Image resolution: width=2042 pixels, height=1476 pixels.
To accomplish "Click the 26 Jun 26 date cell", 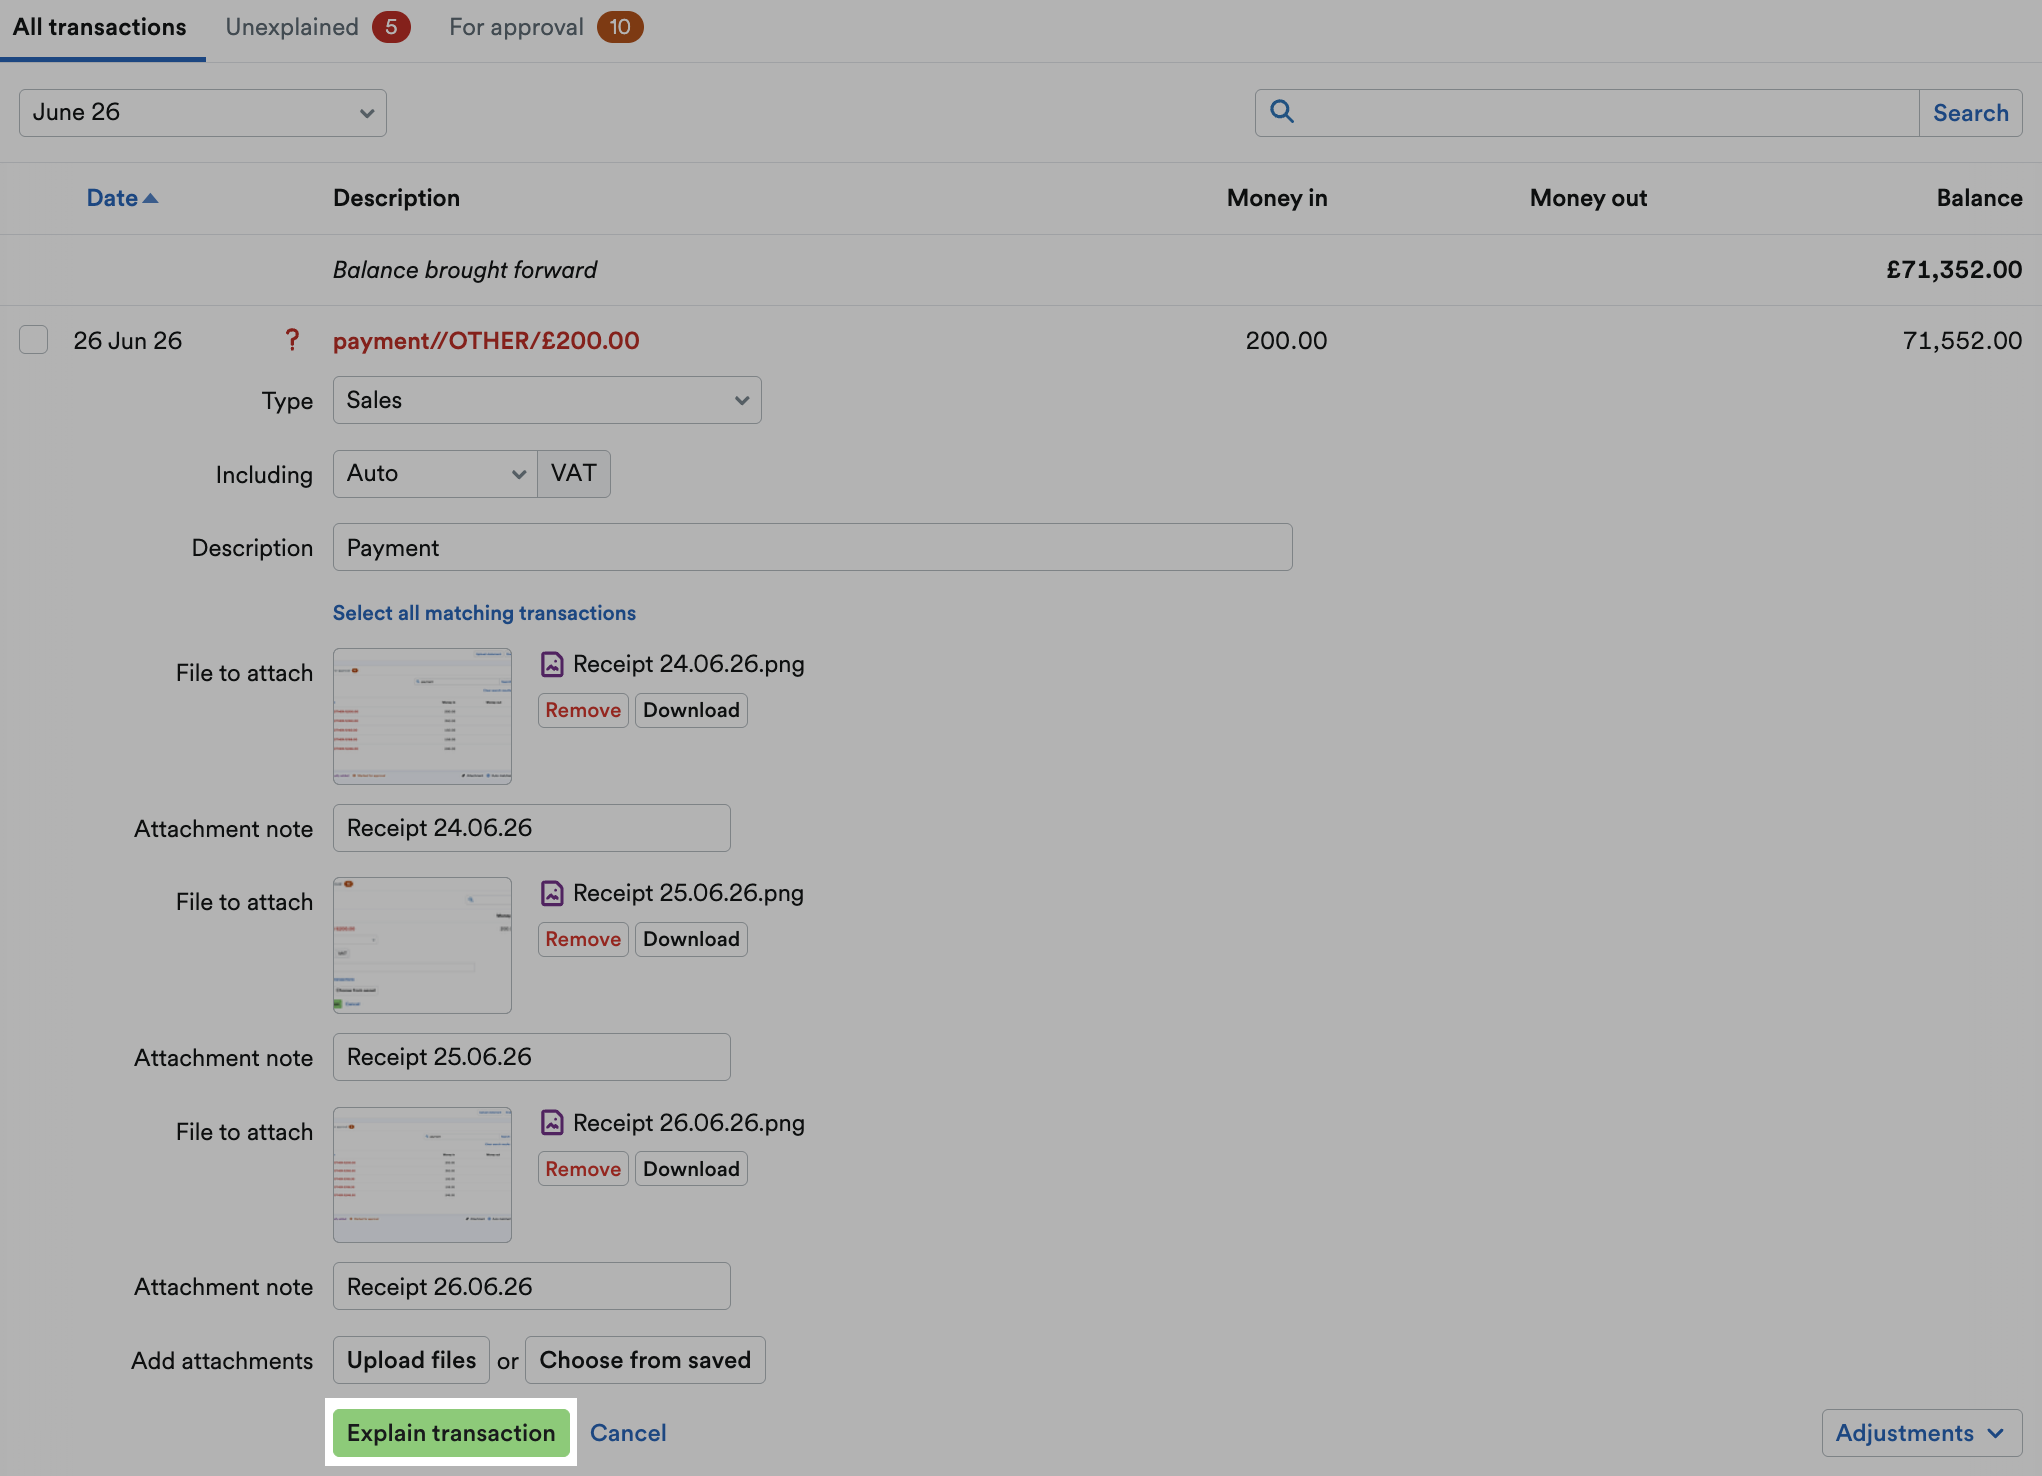I will (128, 341).
